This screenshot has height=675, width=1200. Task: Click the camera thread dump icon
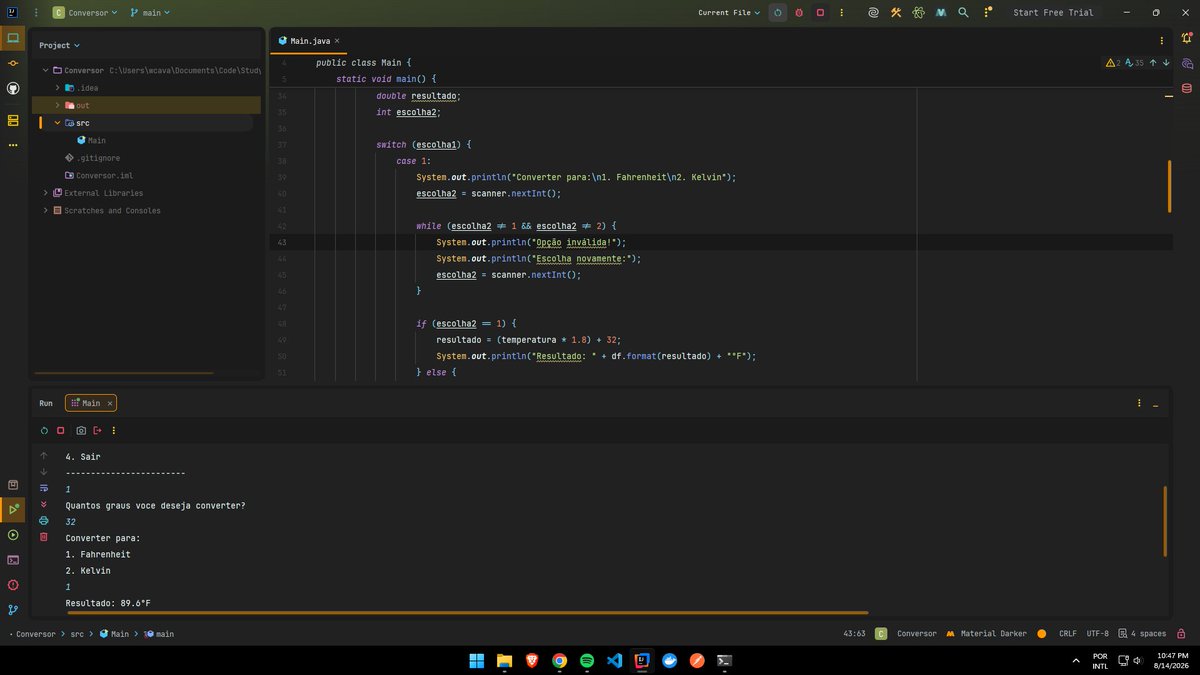81,430
